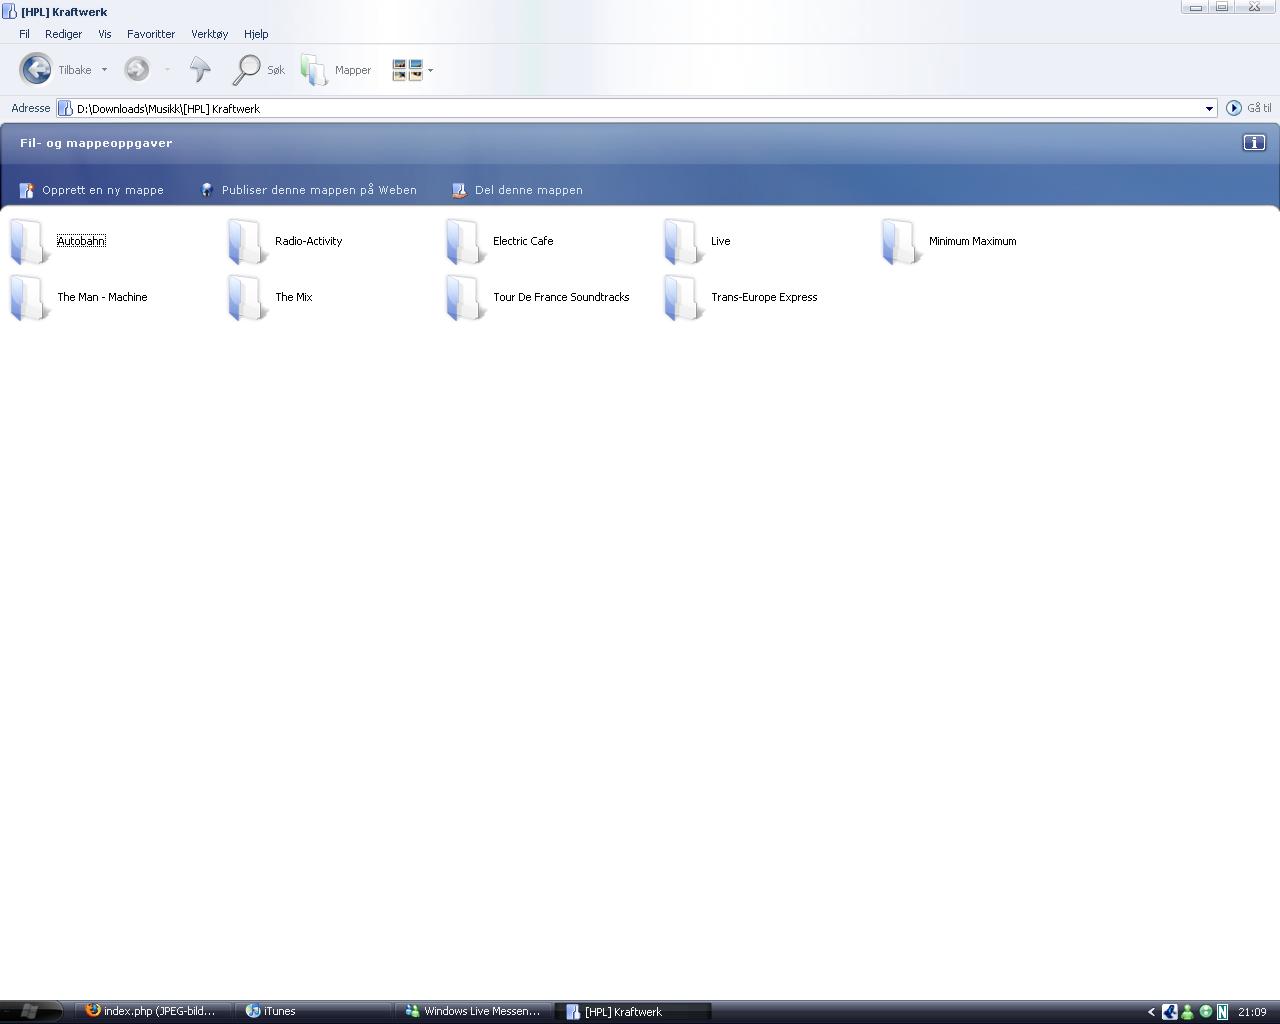Open the Verktøy menu
Viewport: 1280px width, 1024px height.
click(x=209, y=34)
